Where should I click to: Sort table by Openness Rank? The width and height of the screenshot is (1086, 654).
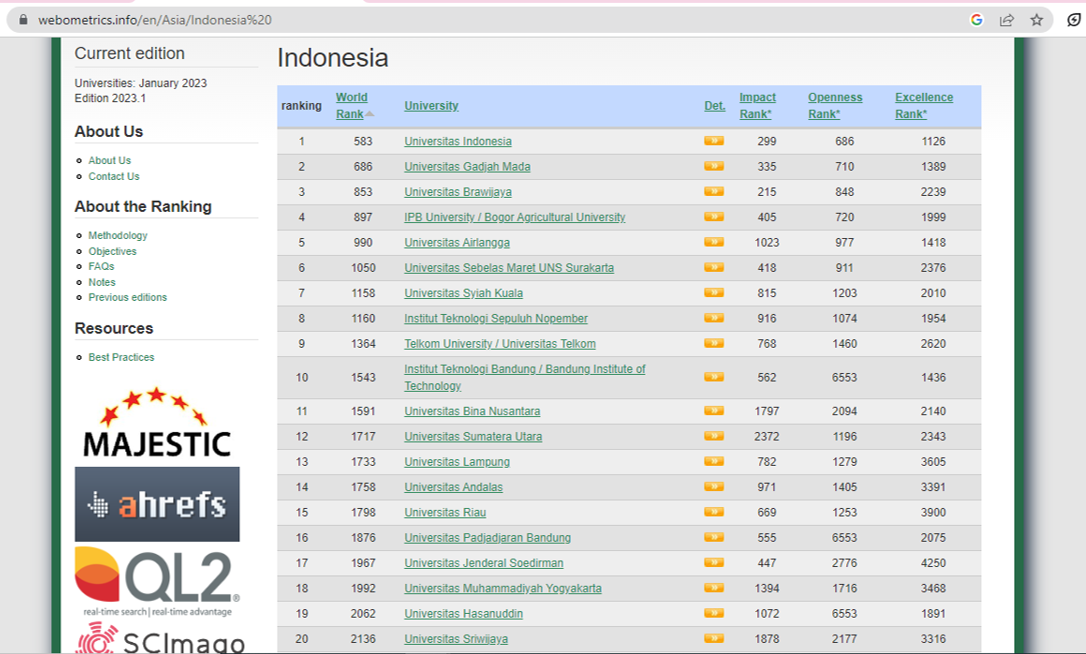click(835, 105)
